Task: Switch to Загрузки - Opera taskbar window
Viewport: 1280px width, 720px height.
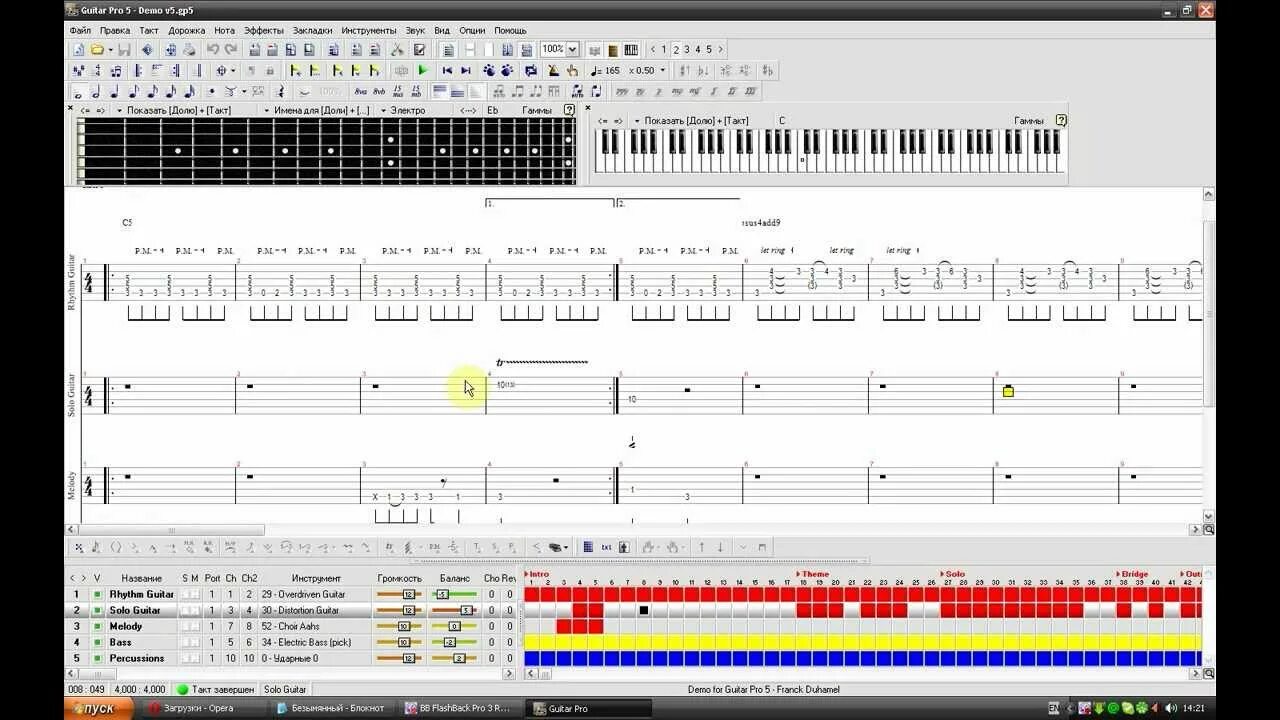Action: [x=204, y=708]
